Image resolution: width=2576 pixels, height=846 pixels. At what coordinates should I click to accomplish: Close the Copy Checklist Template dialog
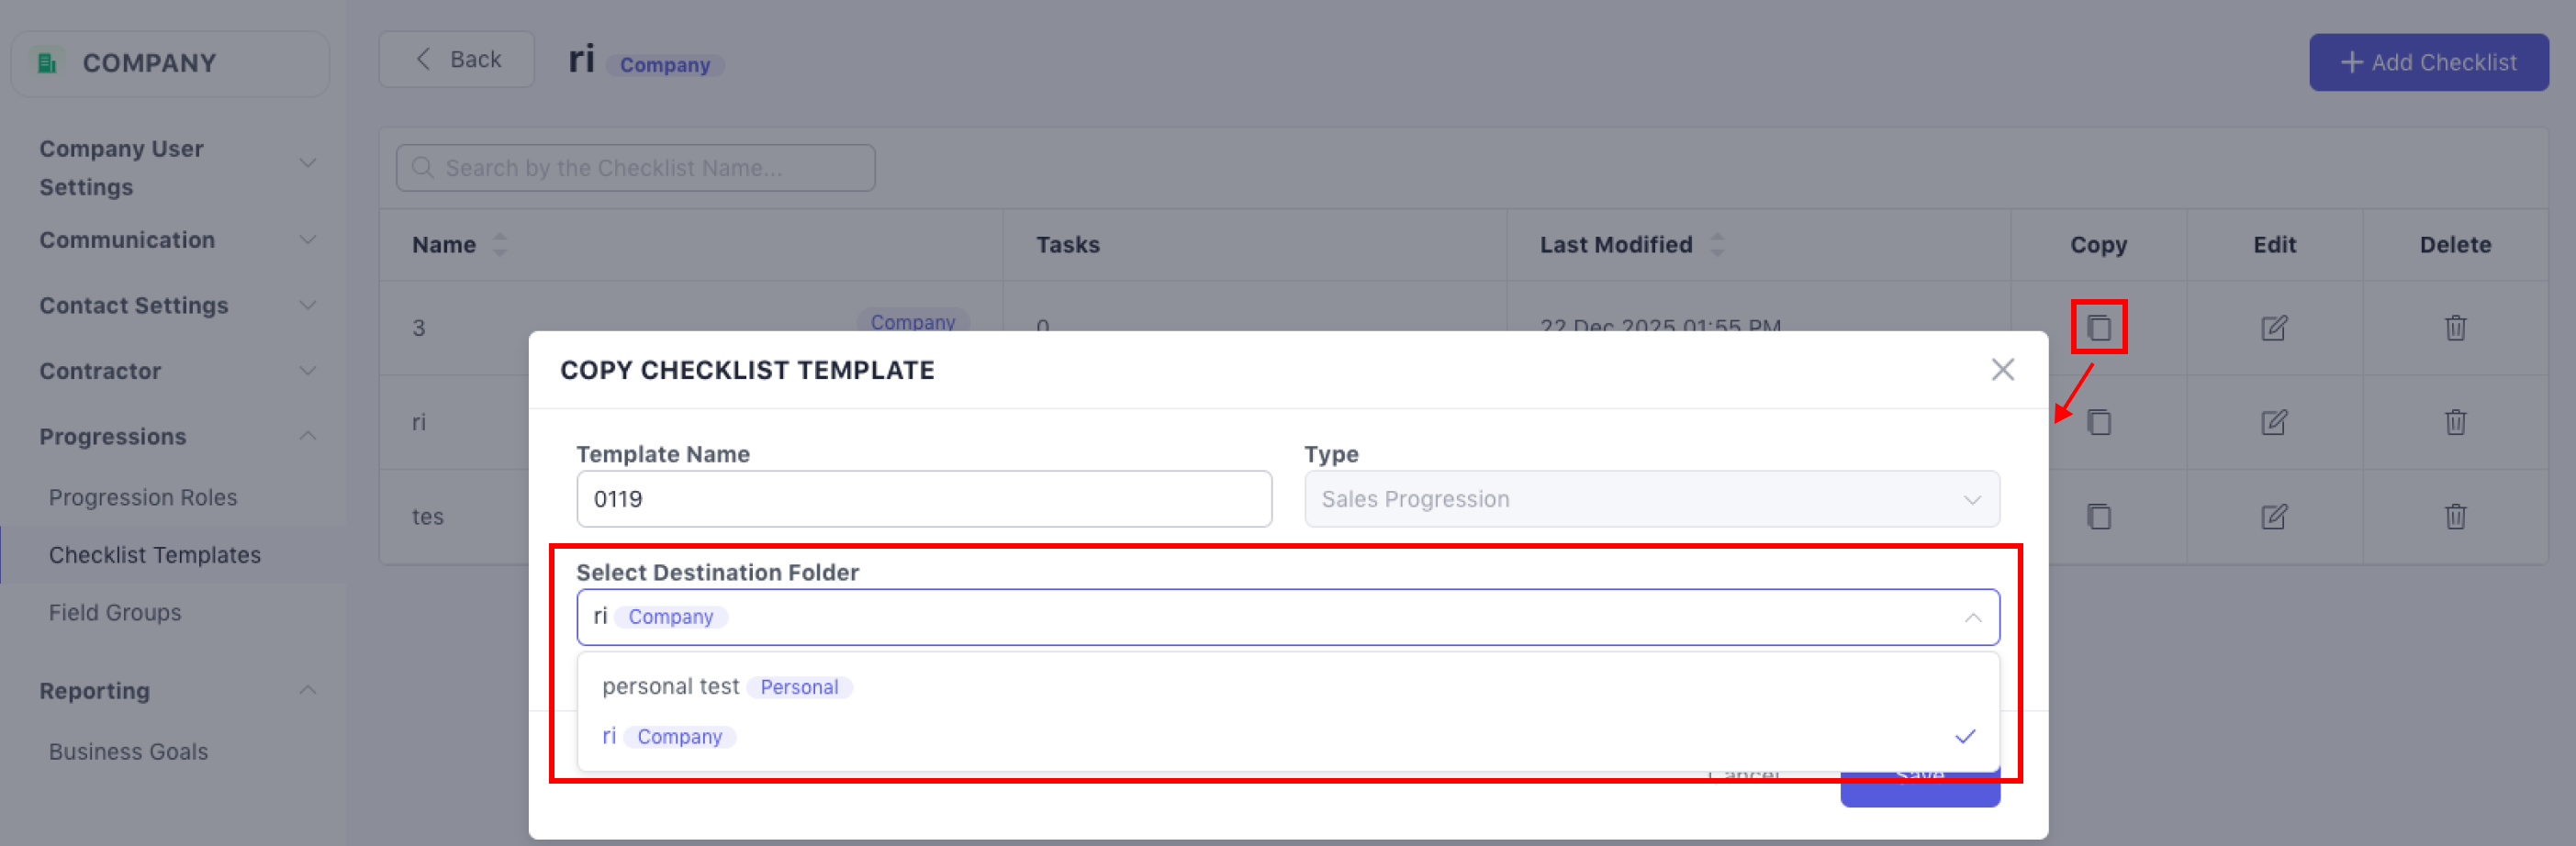(2001, 370)
